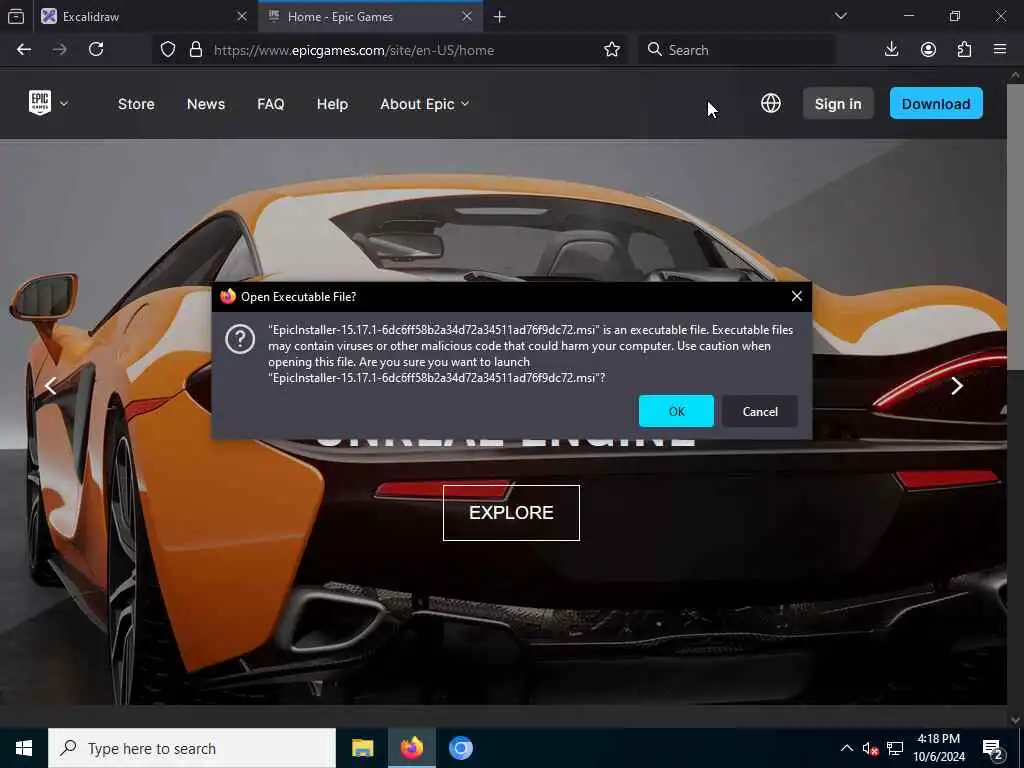
Task: Switch to the Home - Epic Games tab
Action: (370, 16)
